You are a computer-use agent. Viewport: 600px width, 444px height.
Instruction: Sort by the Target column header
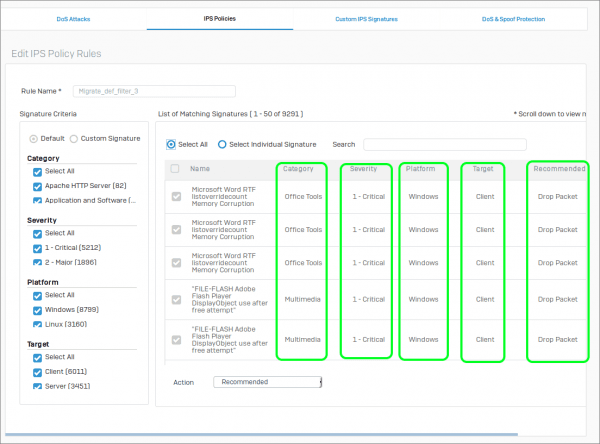[x=483, y=169]
